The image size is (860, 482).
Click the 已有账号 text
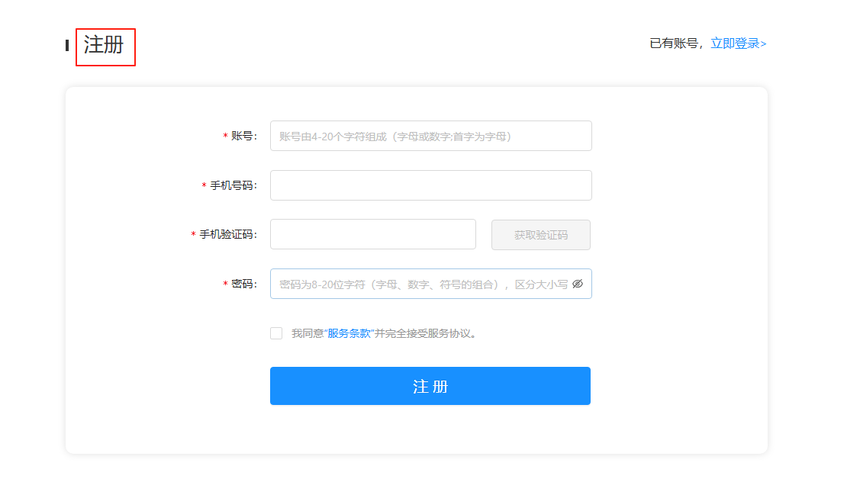point(674,43)
